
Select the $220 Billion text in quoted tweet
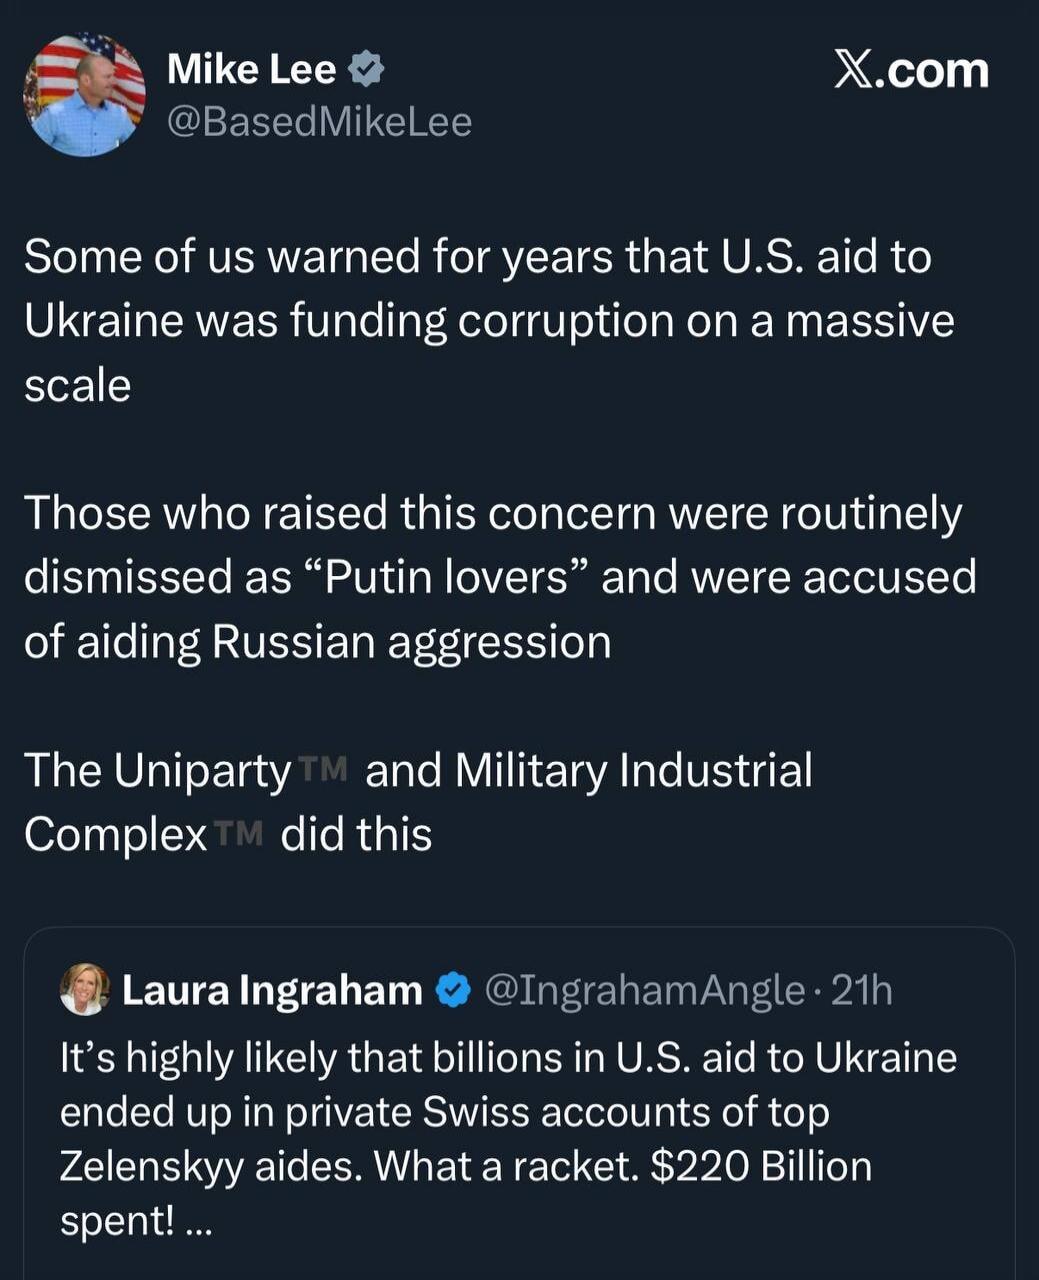click(762, 1165)
